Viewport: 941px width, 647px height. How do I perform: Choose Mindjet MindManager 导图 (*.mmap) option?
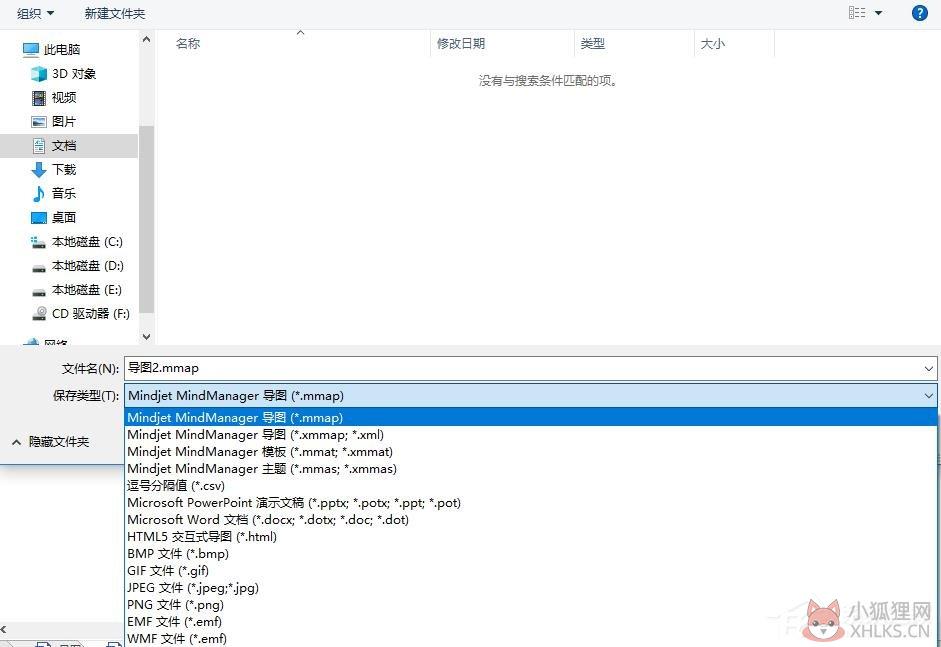pos(531,417)
